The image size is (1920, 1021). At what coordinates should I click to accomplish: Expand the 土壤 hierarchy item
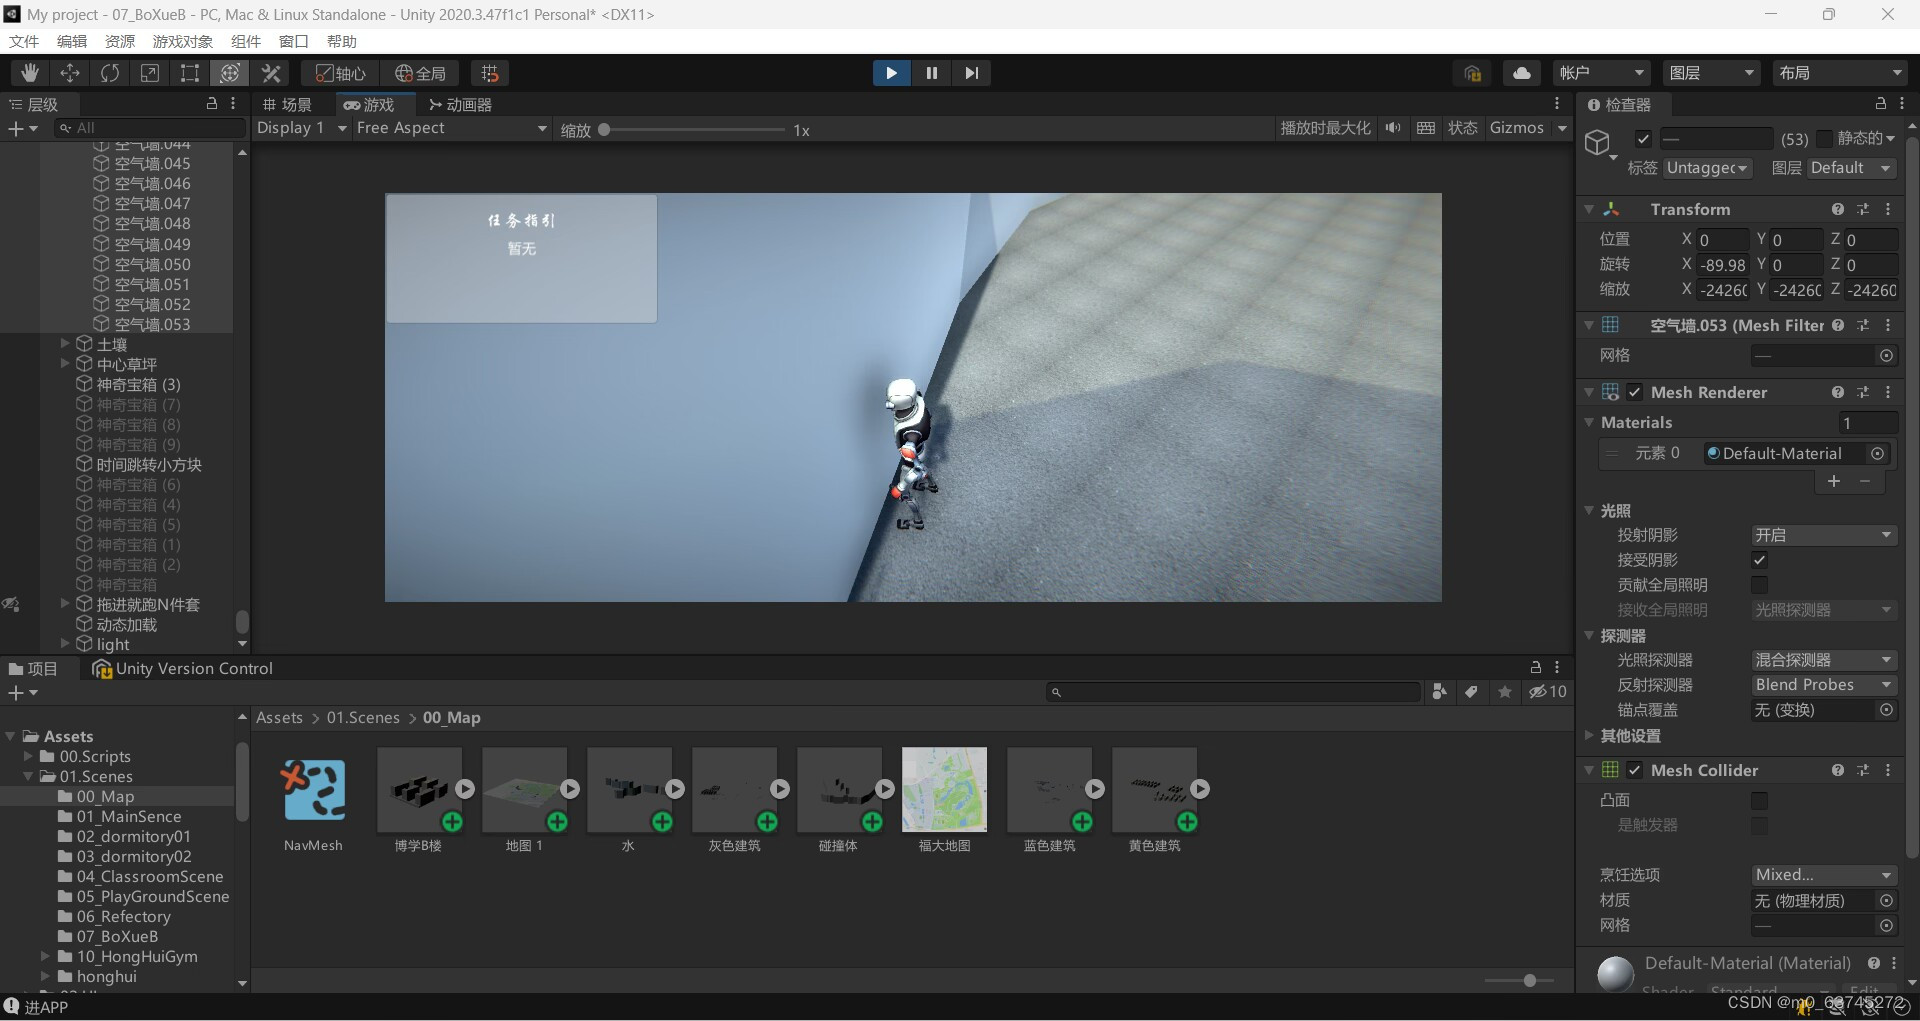pos(65,344)
